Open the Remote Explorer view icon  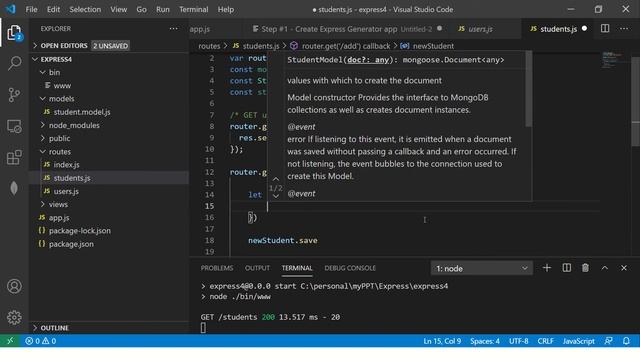[14, 126]
